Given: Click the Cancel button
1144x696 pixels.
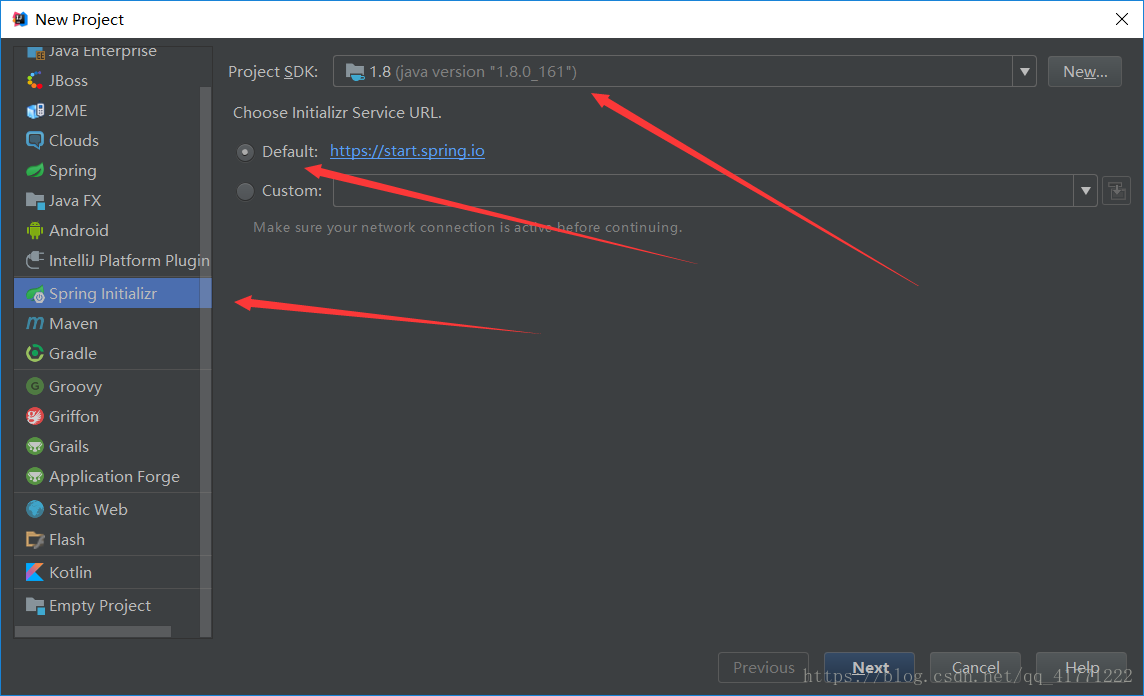Looking at the screenshot, I should click(x=975, y=668).
